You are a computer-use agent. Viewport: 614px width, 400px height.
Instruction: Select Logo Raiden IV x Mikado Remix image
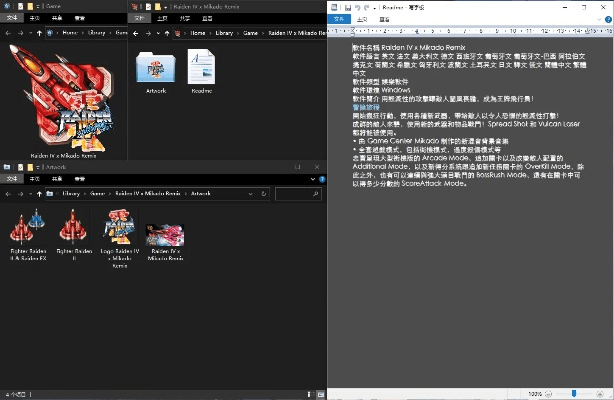[x=120, y=238]
